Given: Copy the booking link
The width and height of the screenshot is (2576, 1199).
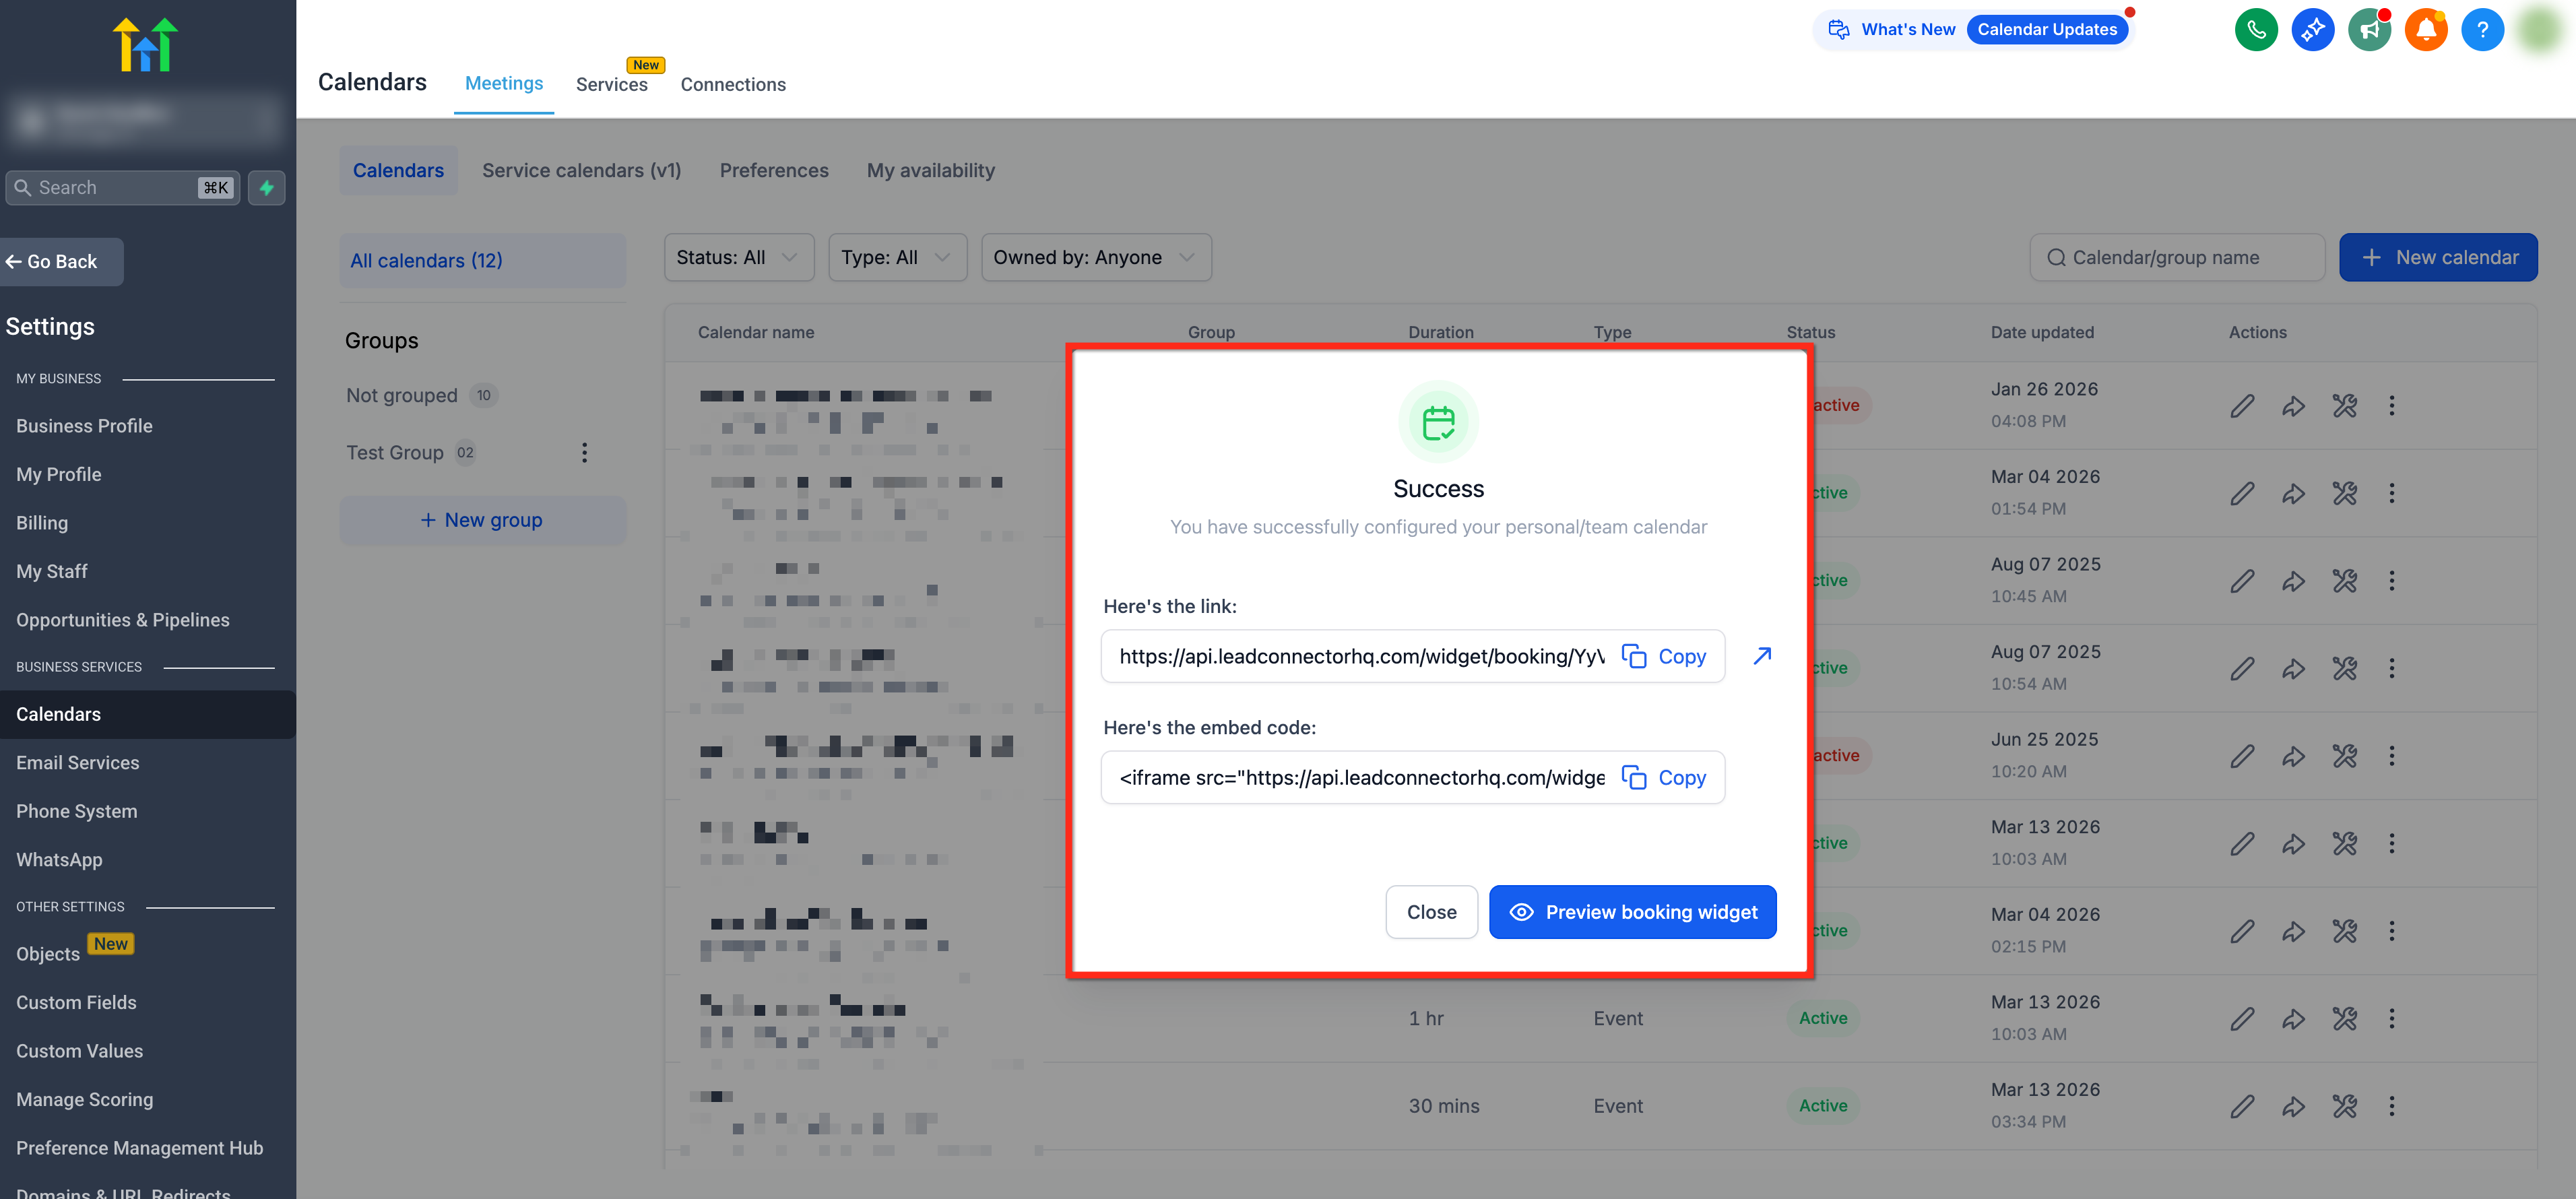Looking at the screenshot, I should 1664,657.
